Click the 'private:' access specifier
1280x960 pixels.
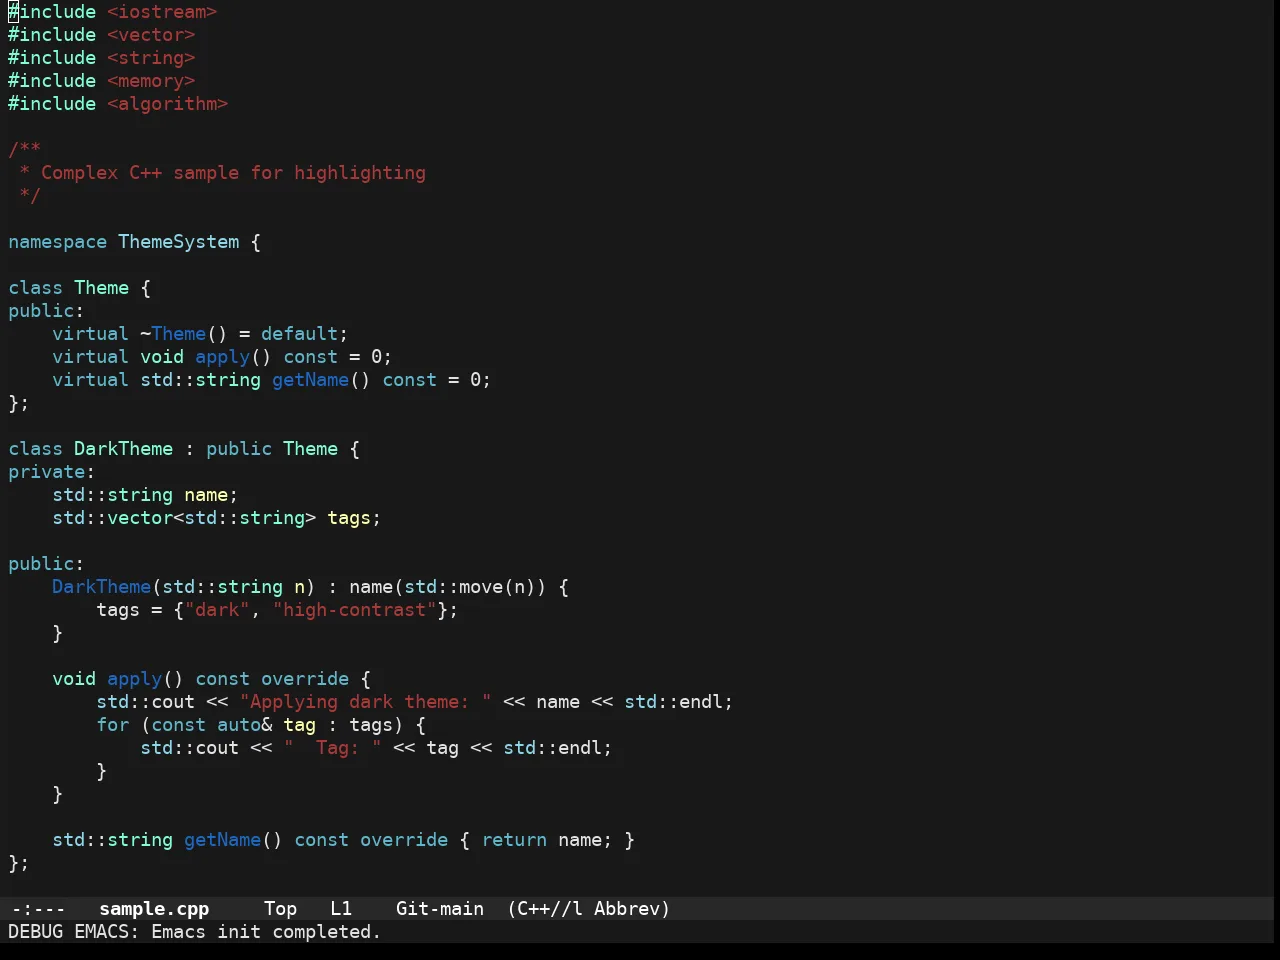click(x=51, y=472)
